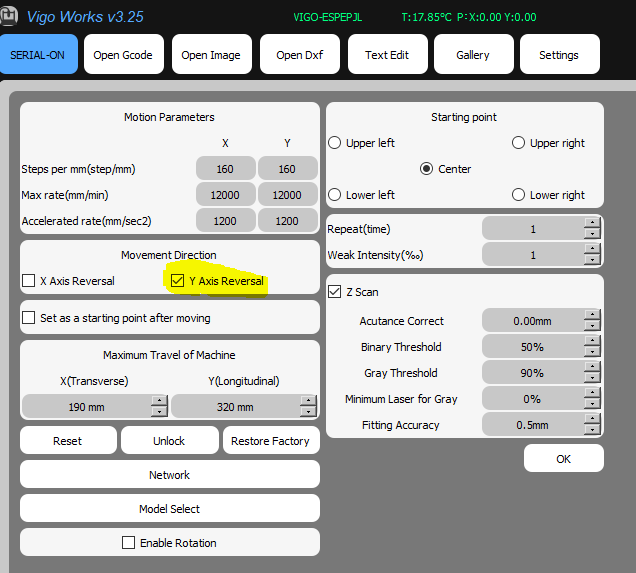Click the Vigo Works v3.25 title text
Image resolution: width=636 pixels, height=573 pixels.
coord(85,17)
